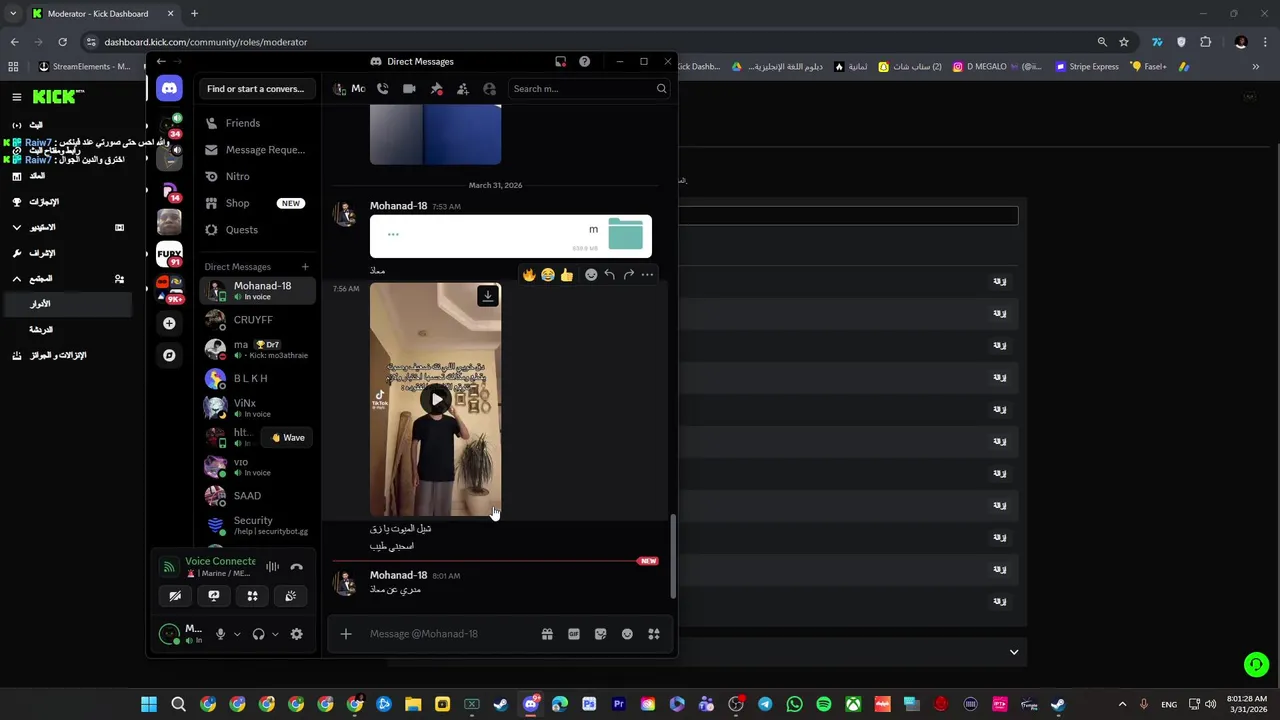
Task: Expand the chevron at bottom of Kick page
Action: point(1014,652)
